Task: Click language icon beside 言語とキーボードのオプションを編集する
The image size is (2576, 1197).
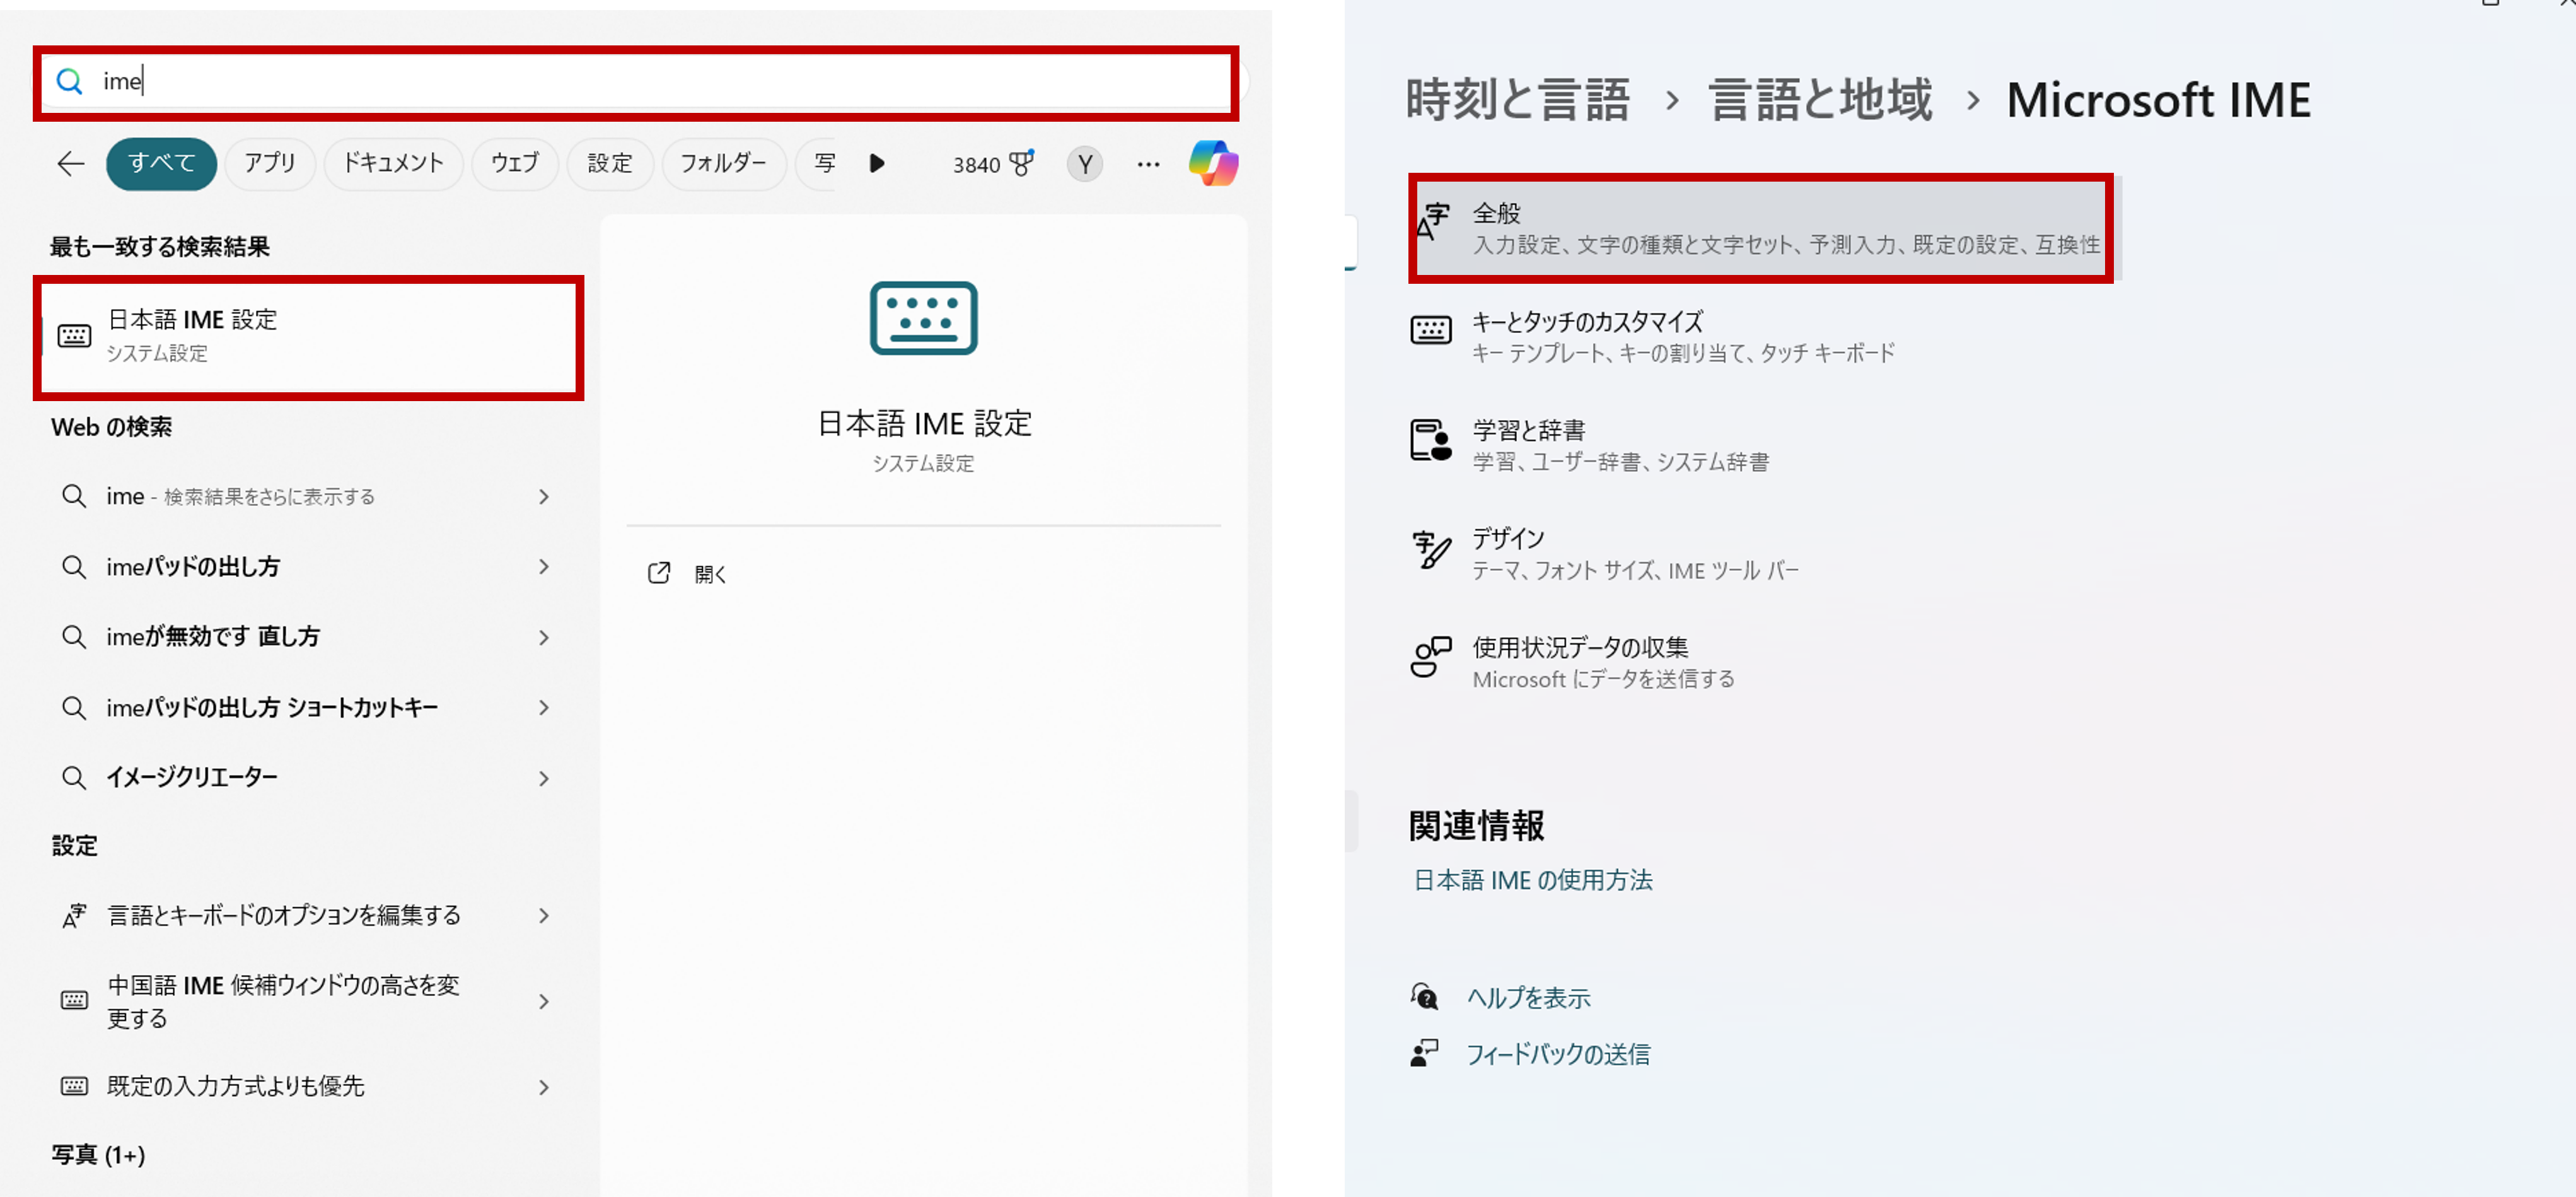Action: pyautogui.click(x=74, y=915)
